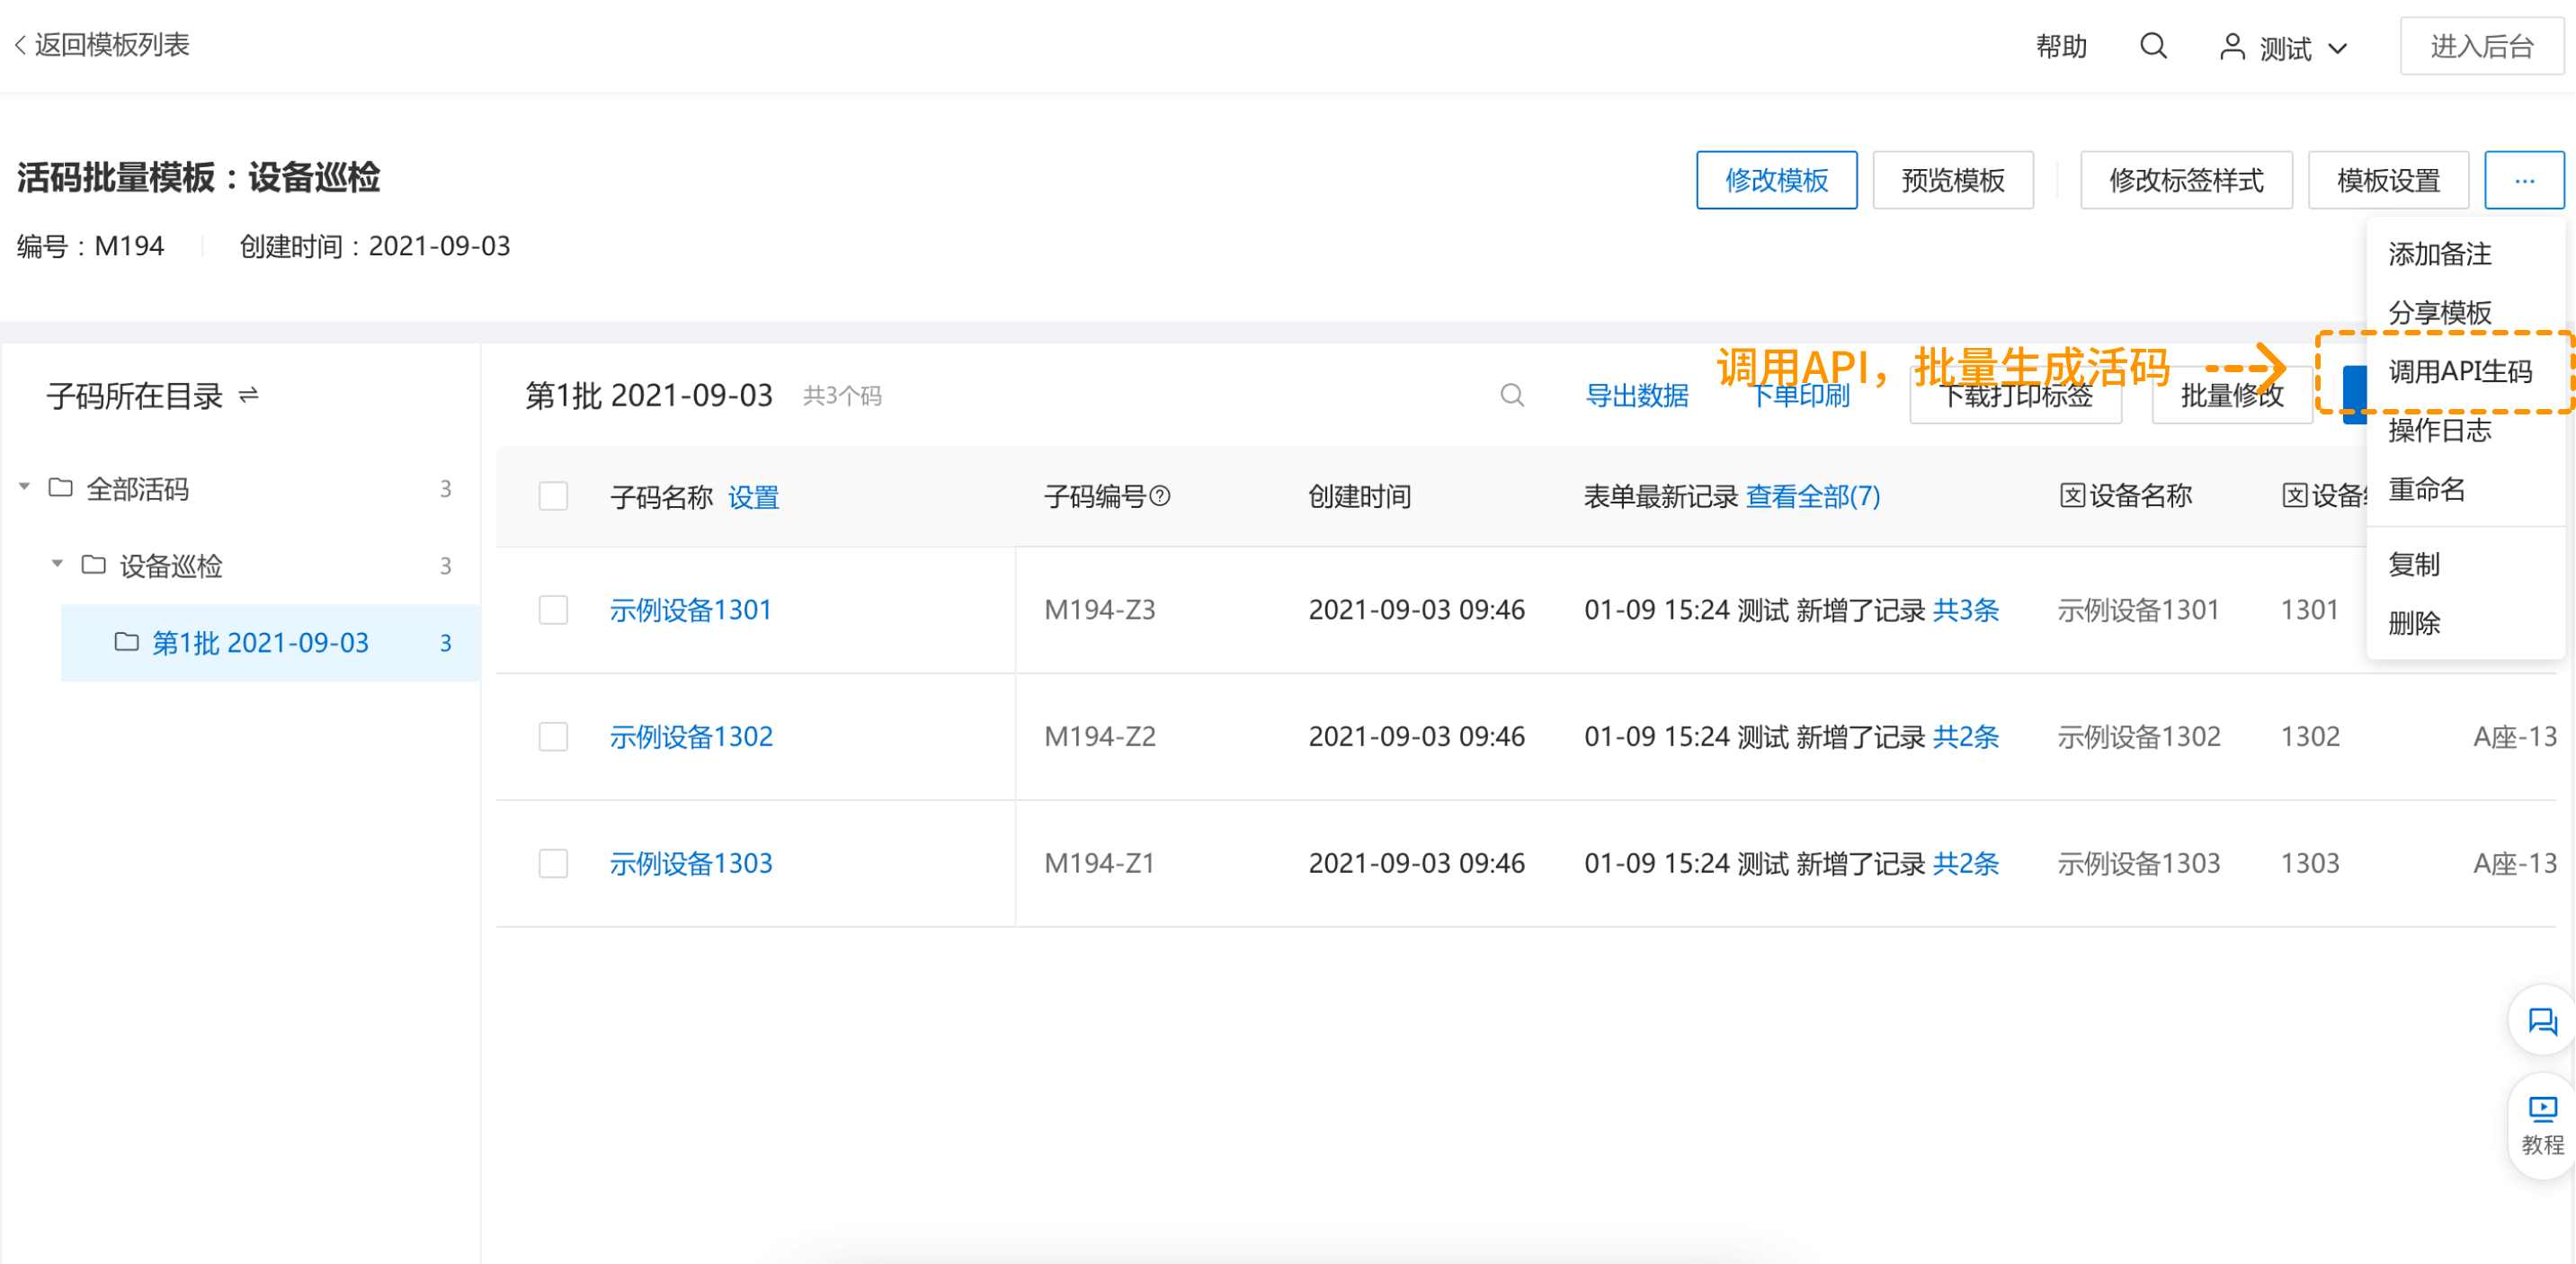This screenshot has width=2576, height=1264.
Task: Click the folder icon of 第1批 2021-09-03
Action: coord(127,641)
